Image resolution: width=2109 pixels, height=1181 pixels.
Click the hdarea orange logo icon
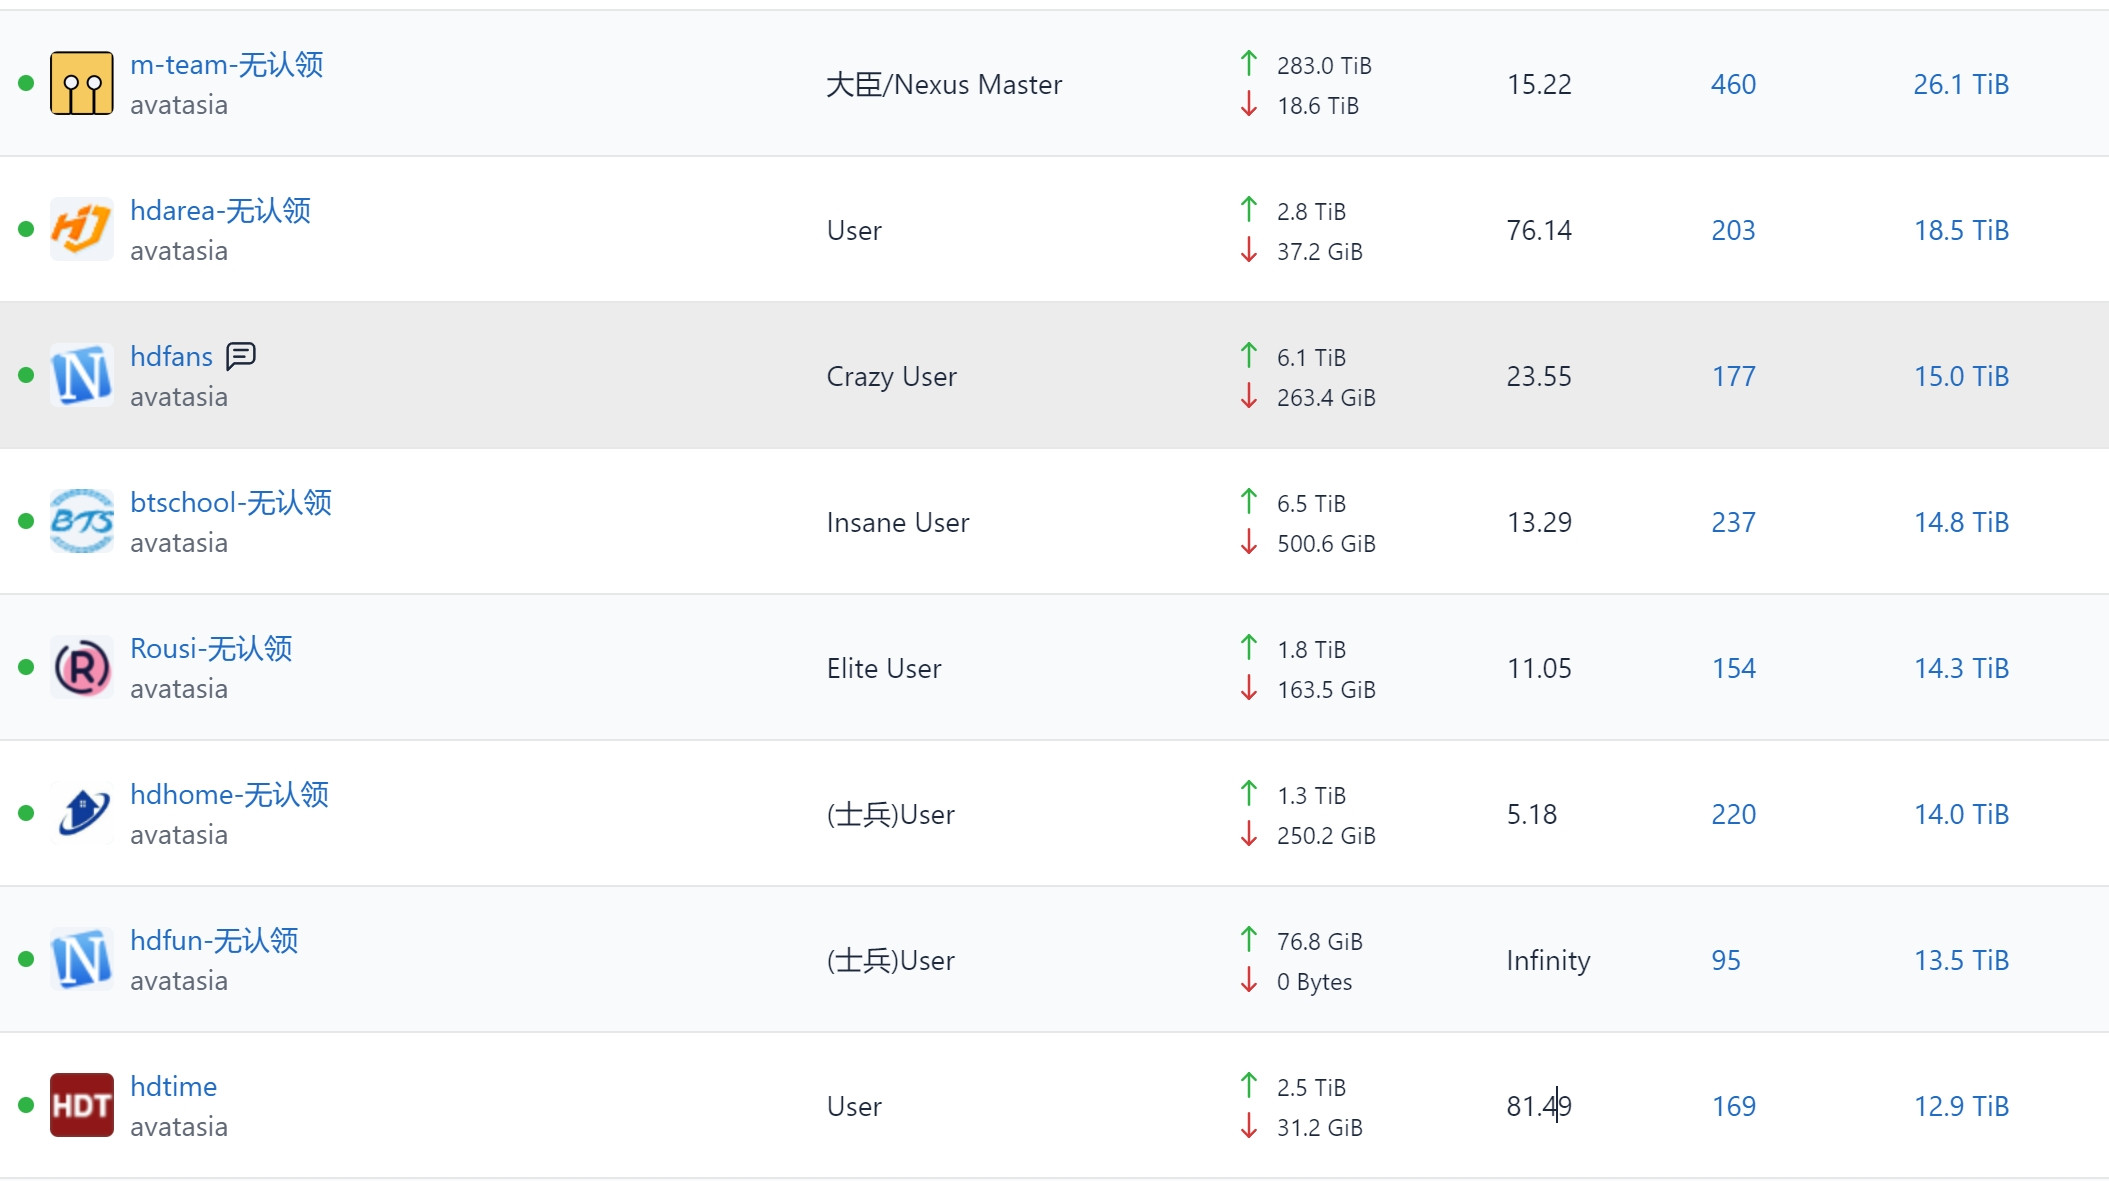click(x=81, y=229)
